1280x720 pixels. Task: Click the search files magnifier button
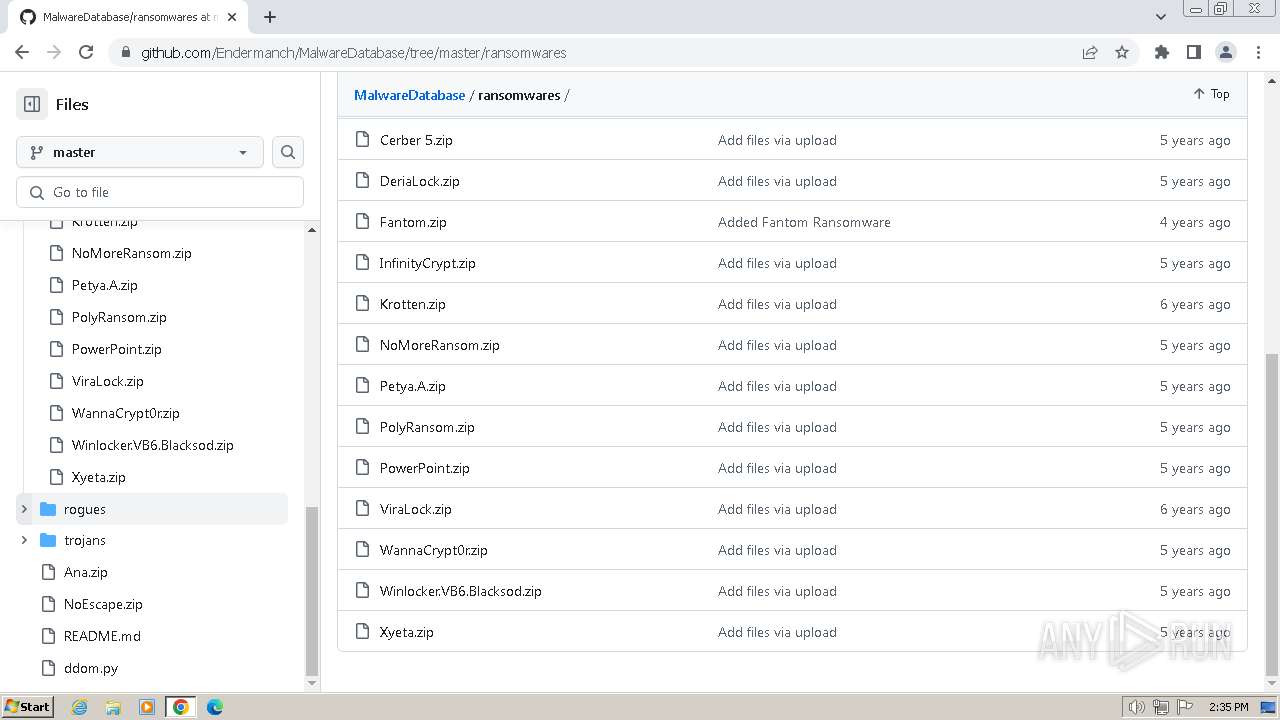click(288, 152)
